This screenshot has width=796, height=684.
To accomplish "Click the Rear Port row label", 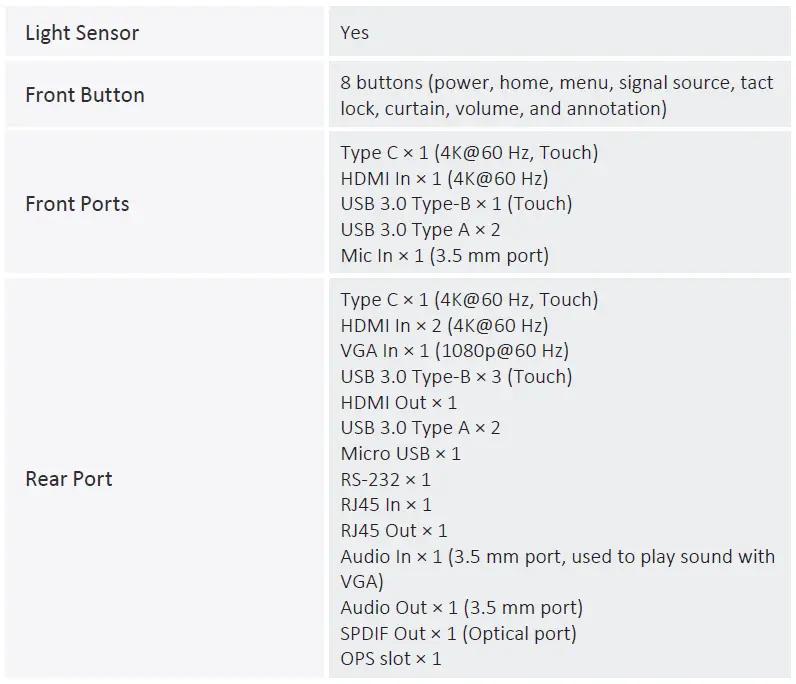I will coord(69,479).
